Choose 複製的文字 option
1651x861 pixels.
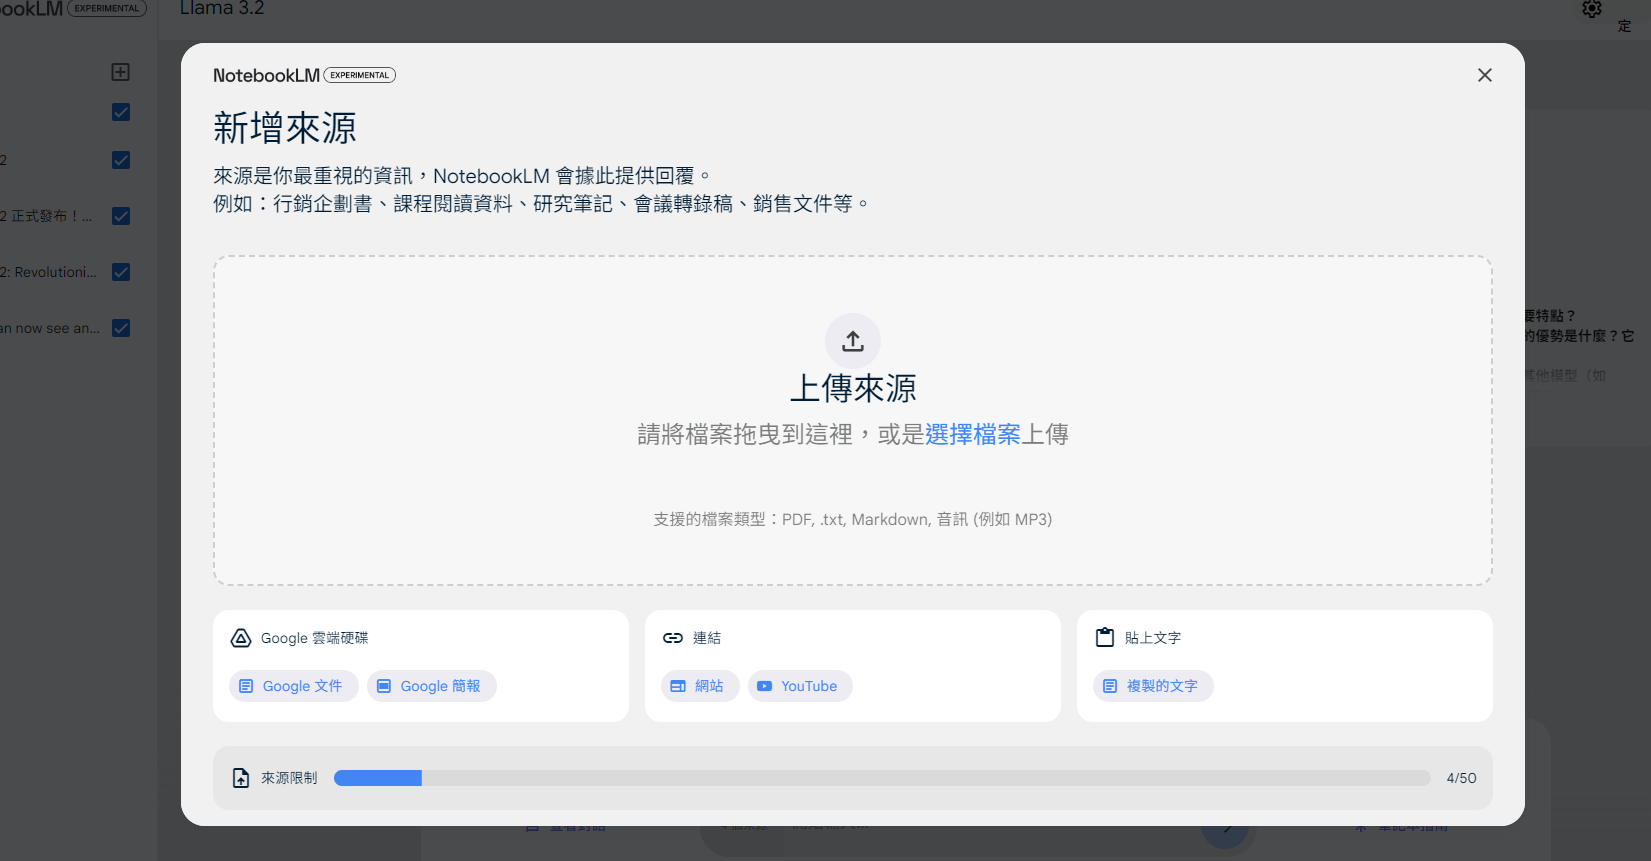tap(1153, 686)
